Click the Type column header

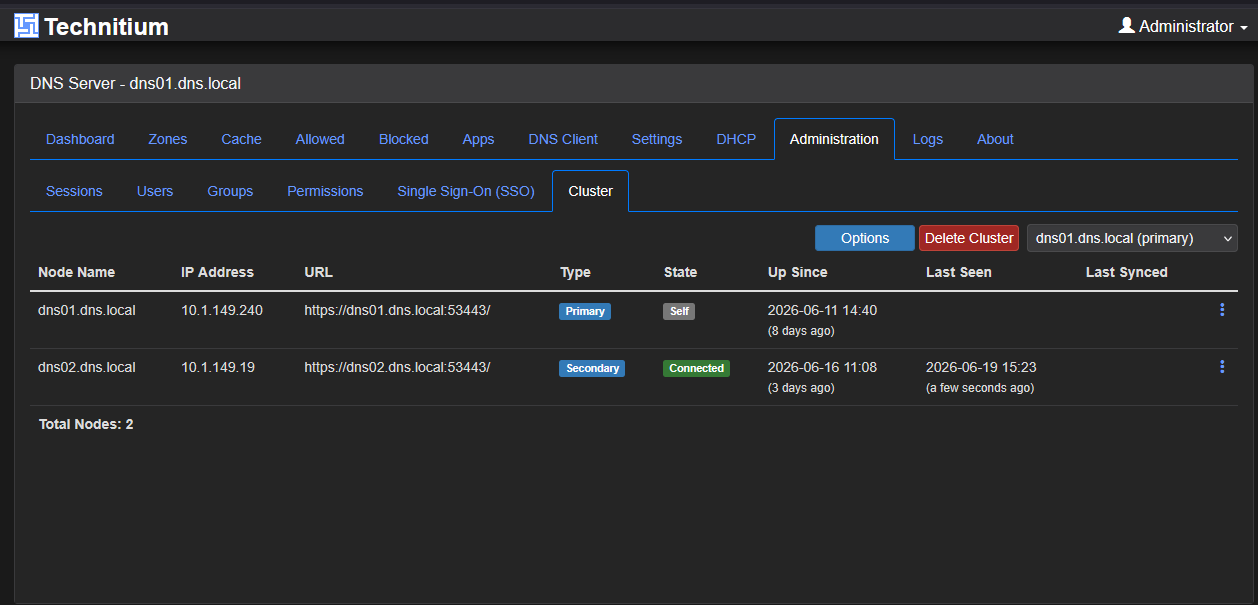click(x=575, y=272)
